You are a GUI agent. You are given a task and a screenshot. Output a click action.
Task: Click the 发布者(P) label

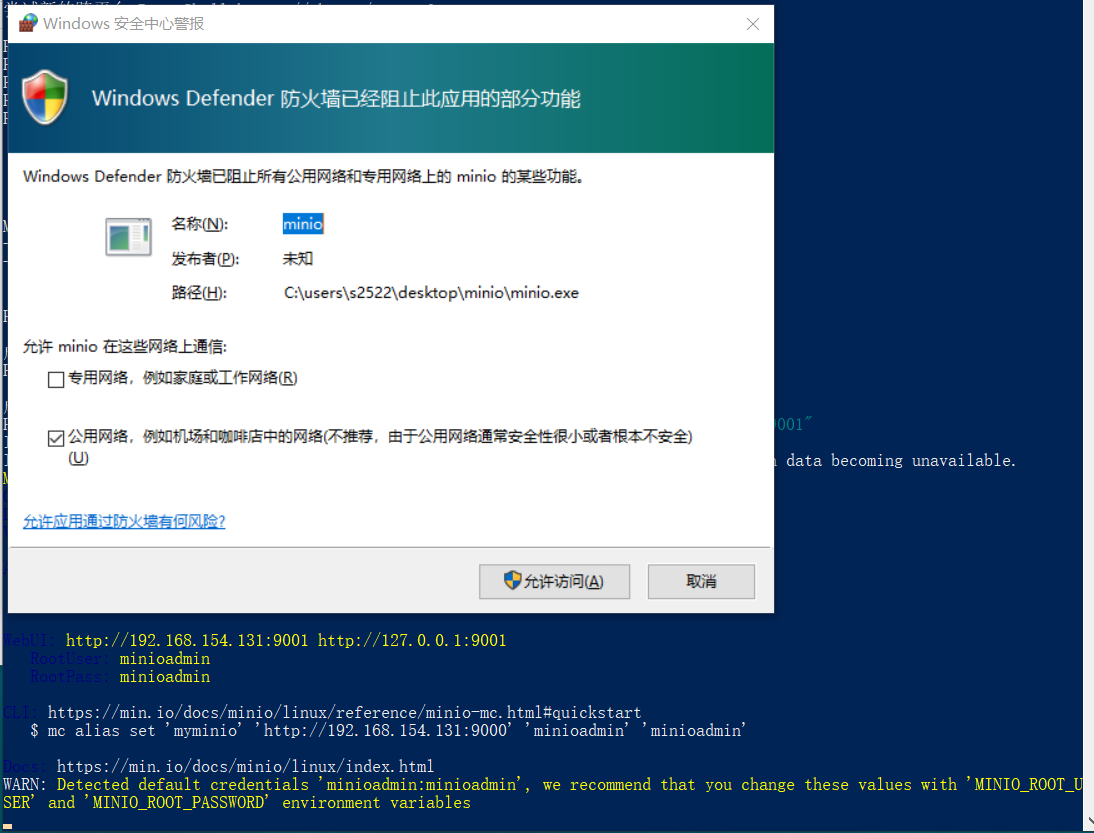click(205, 259)
